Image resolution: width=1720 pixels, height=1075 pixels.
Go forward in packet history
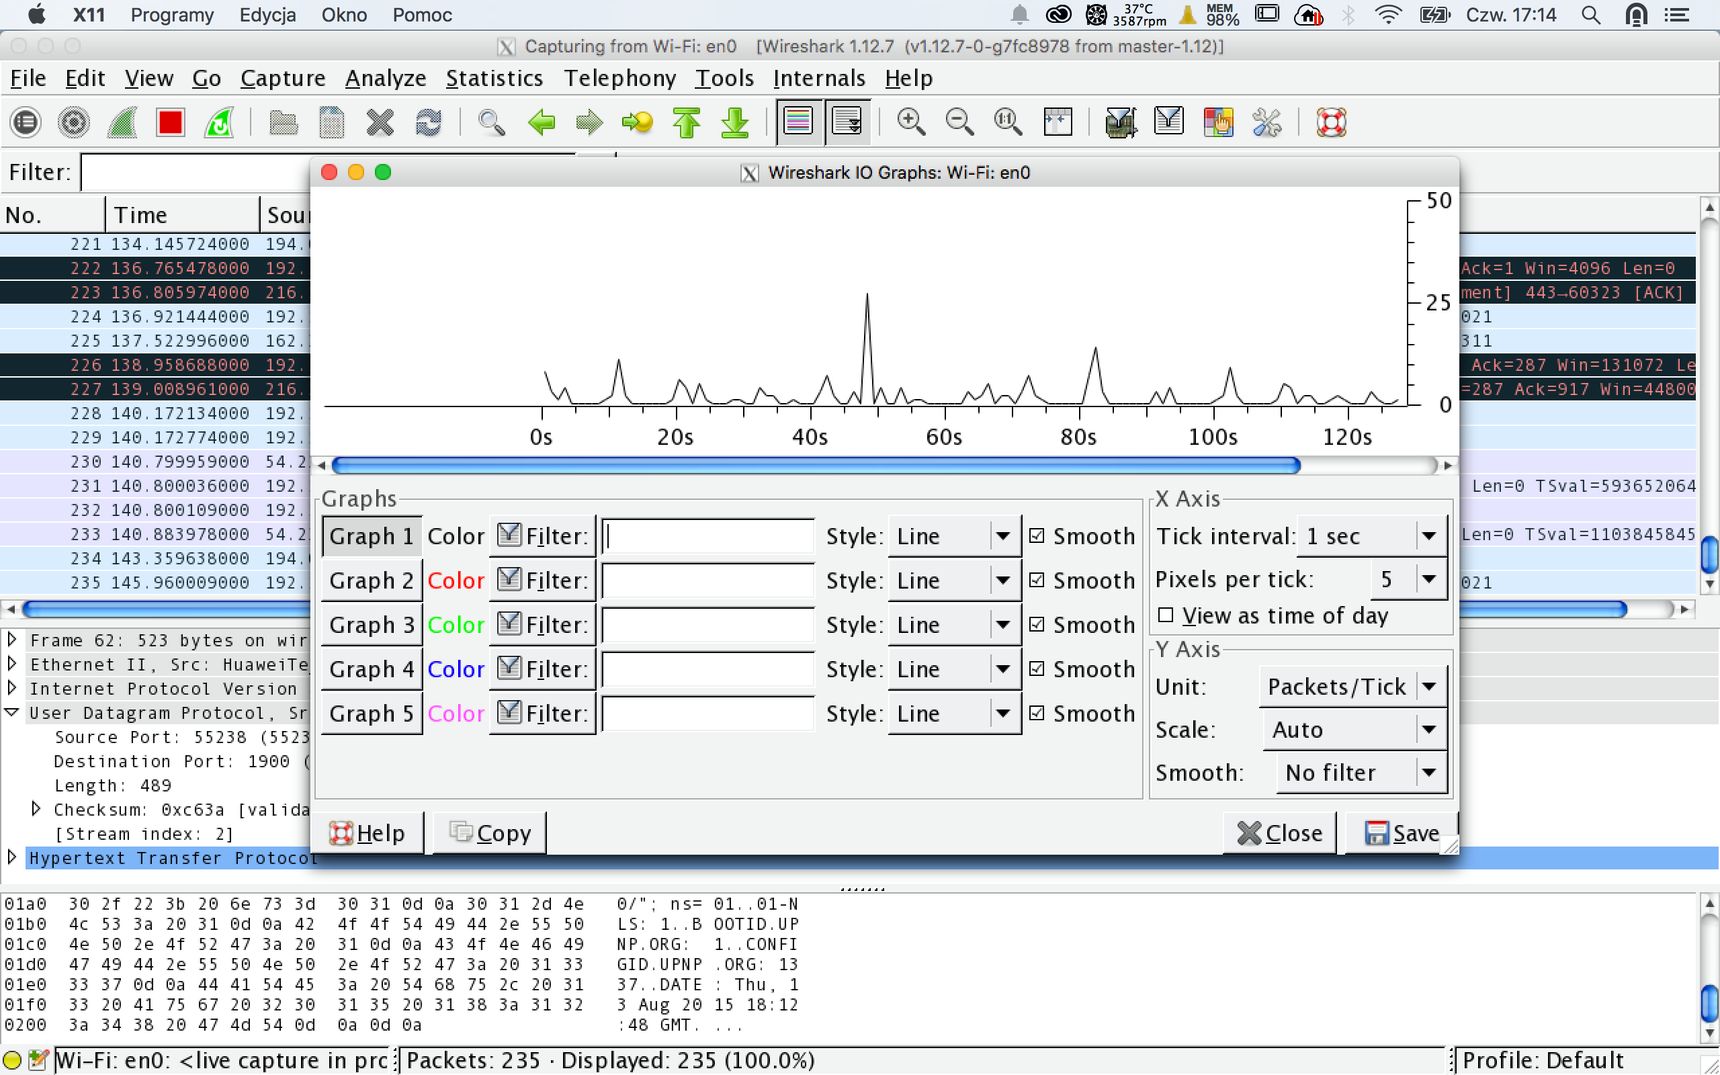coord(589,122)
